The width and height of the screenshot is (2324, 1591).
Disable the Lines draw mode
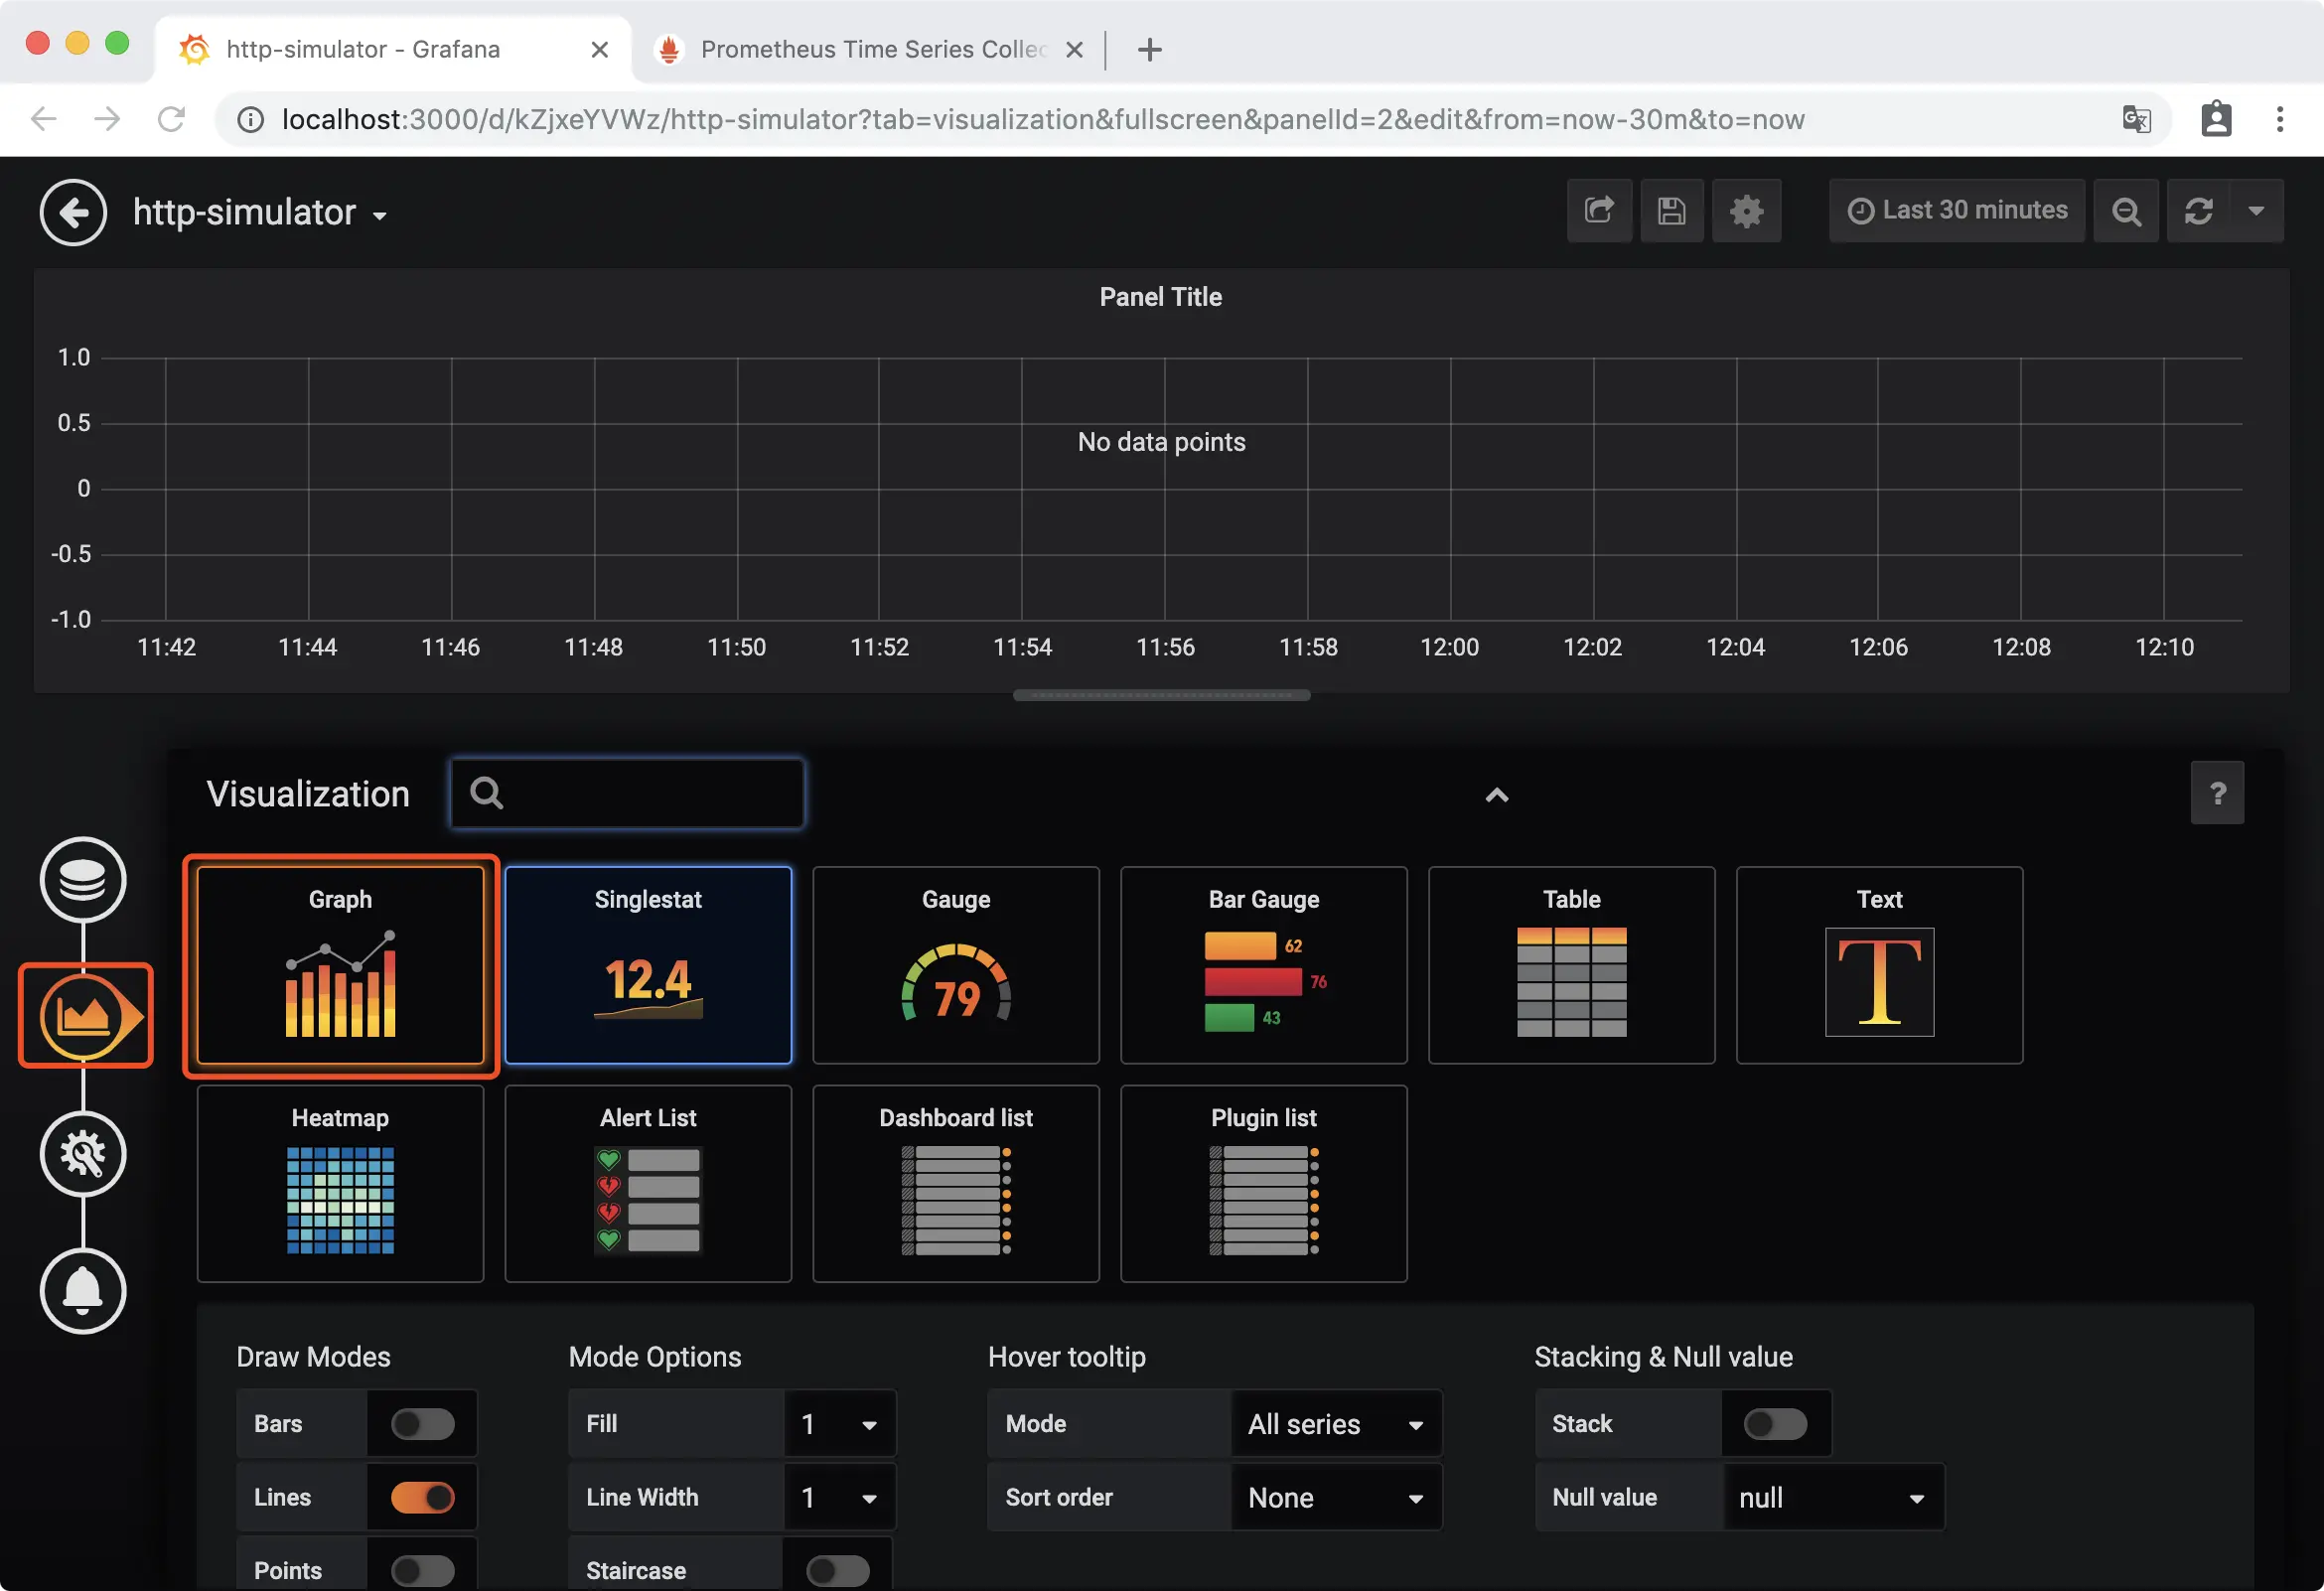pos(422,1497)
